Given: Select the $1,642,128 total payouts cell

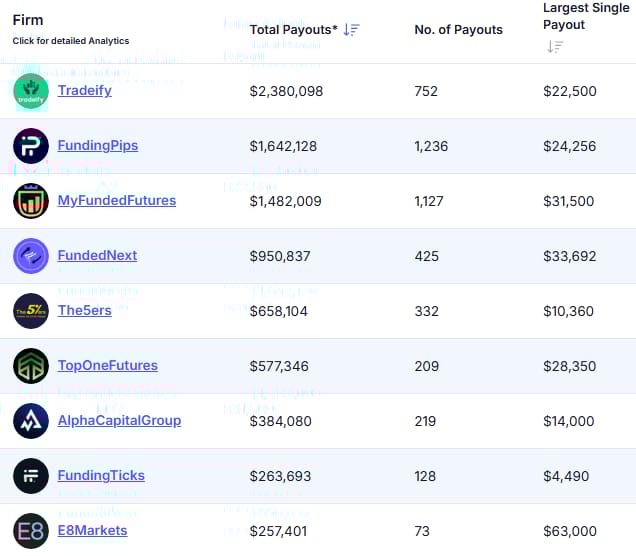Looking at the screenshot, I should (283, 146).
